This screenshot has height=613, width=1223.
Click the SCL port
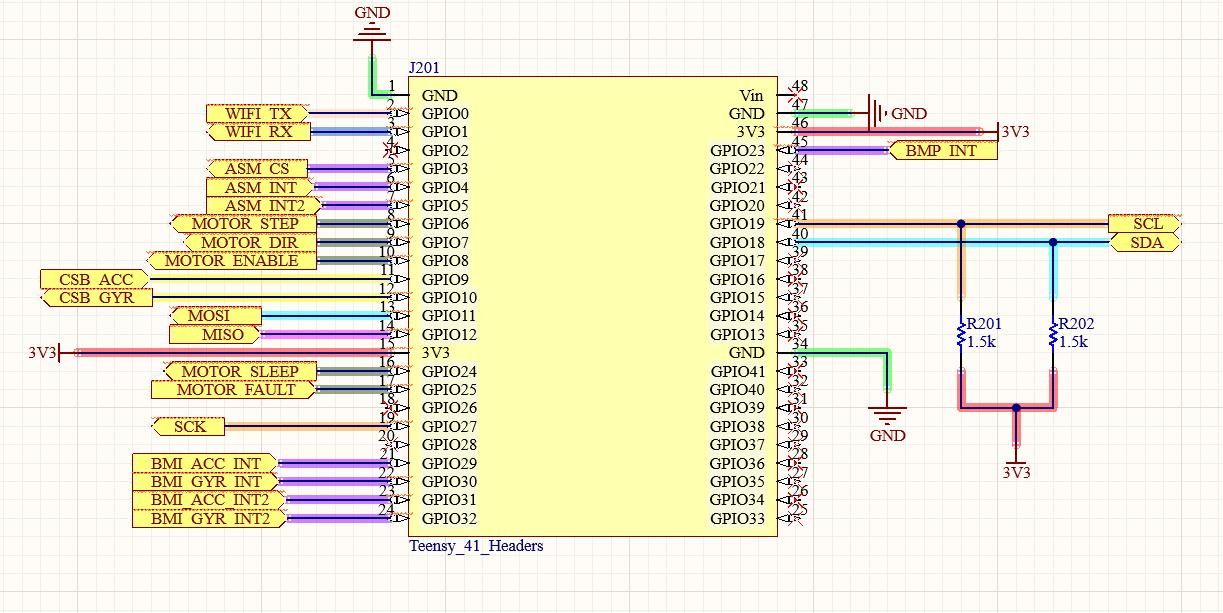point(1146,224)
